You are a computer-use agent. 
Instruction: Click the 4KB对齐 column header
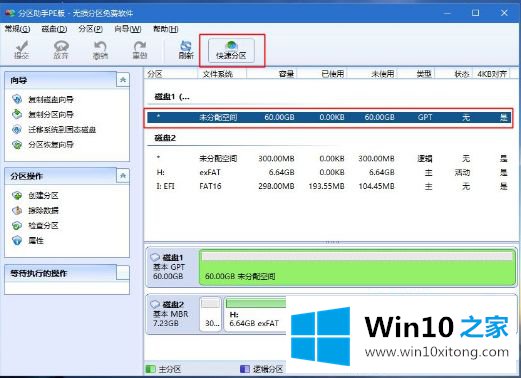[492, 74]
